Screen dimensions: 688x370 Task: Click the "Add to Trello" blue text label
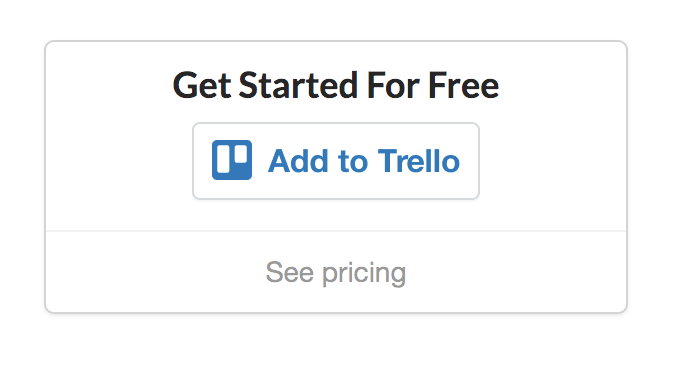point(364,161)
